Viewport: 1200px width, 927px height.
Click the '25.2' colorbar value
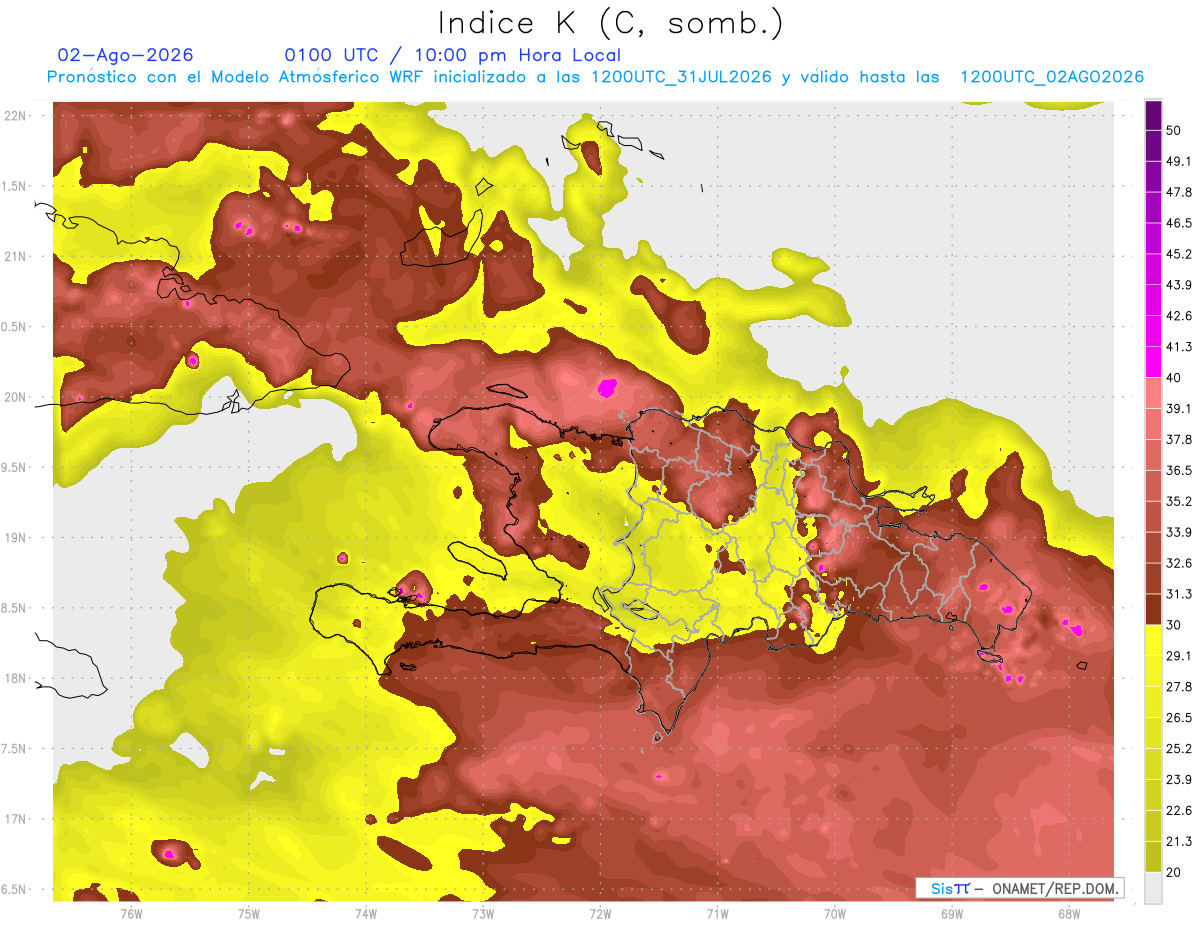click(1179, 748)
